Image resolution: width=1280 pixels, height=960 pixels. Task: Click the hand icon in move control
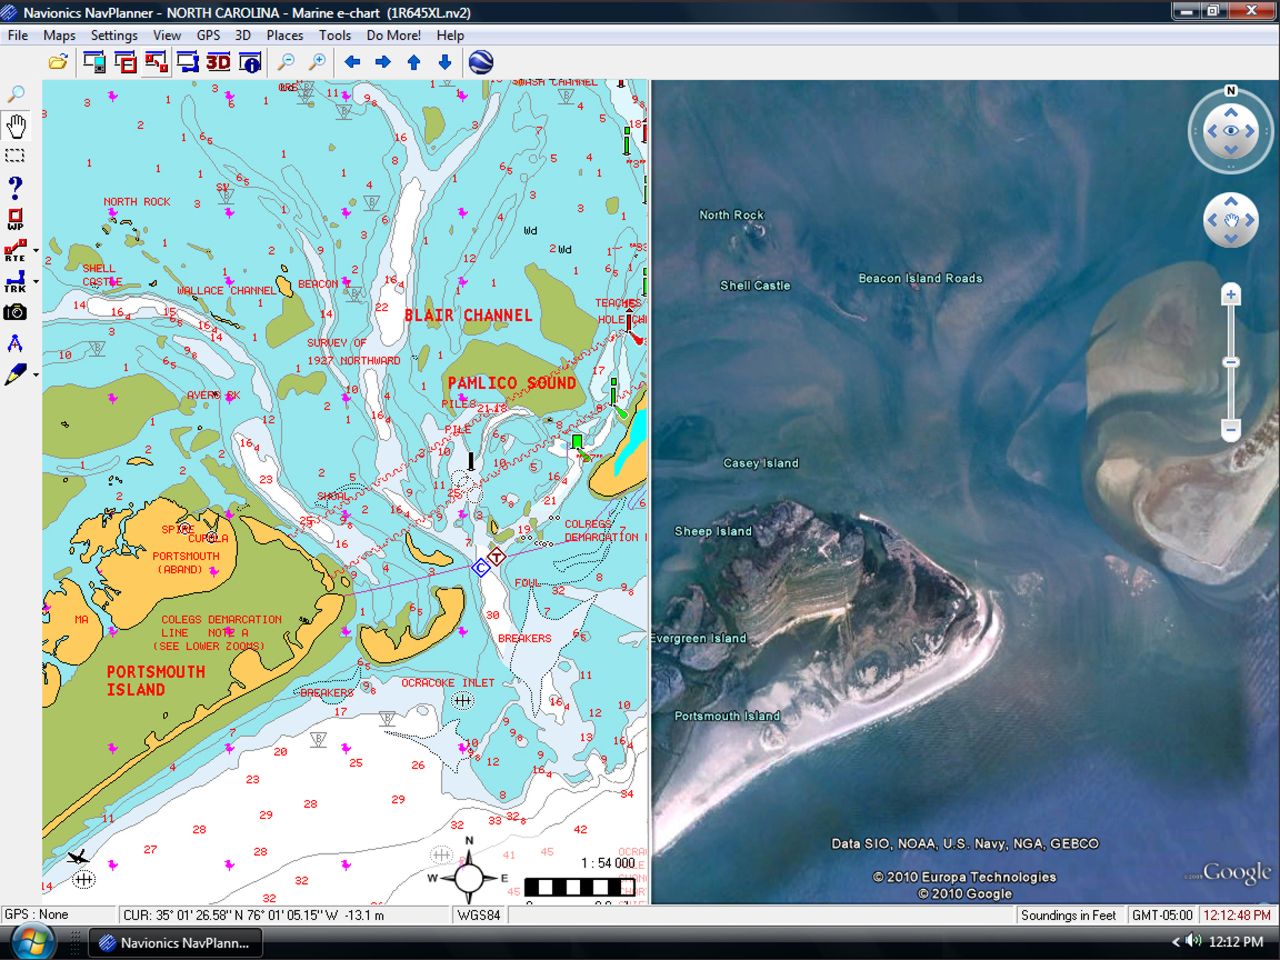tap(1231, 220)
